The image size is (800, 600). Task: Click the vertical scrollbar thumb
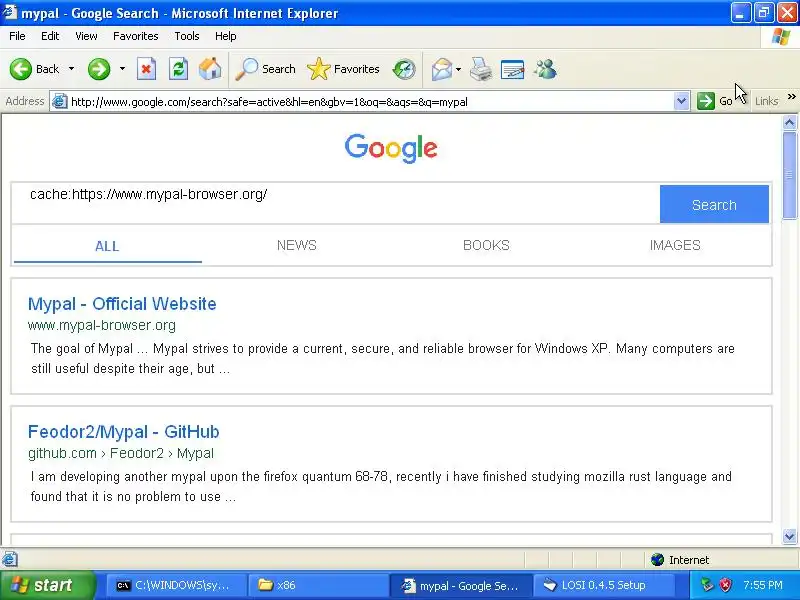pyautogui.click(x=789, y=175)
